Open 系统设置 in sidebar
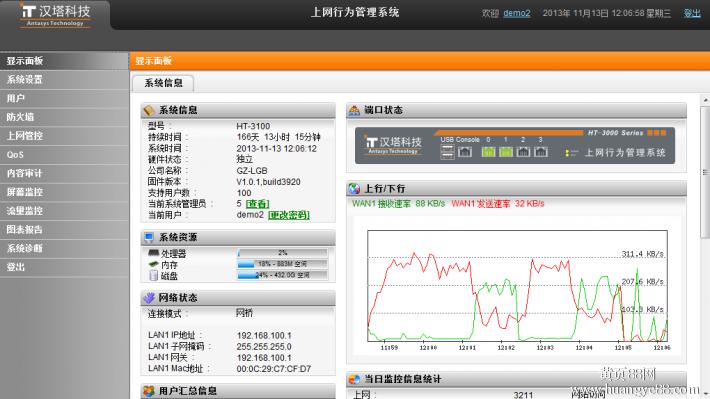Viewport: 710px width, 399px height. [x=64, y=80]
